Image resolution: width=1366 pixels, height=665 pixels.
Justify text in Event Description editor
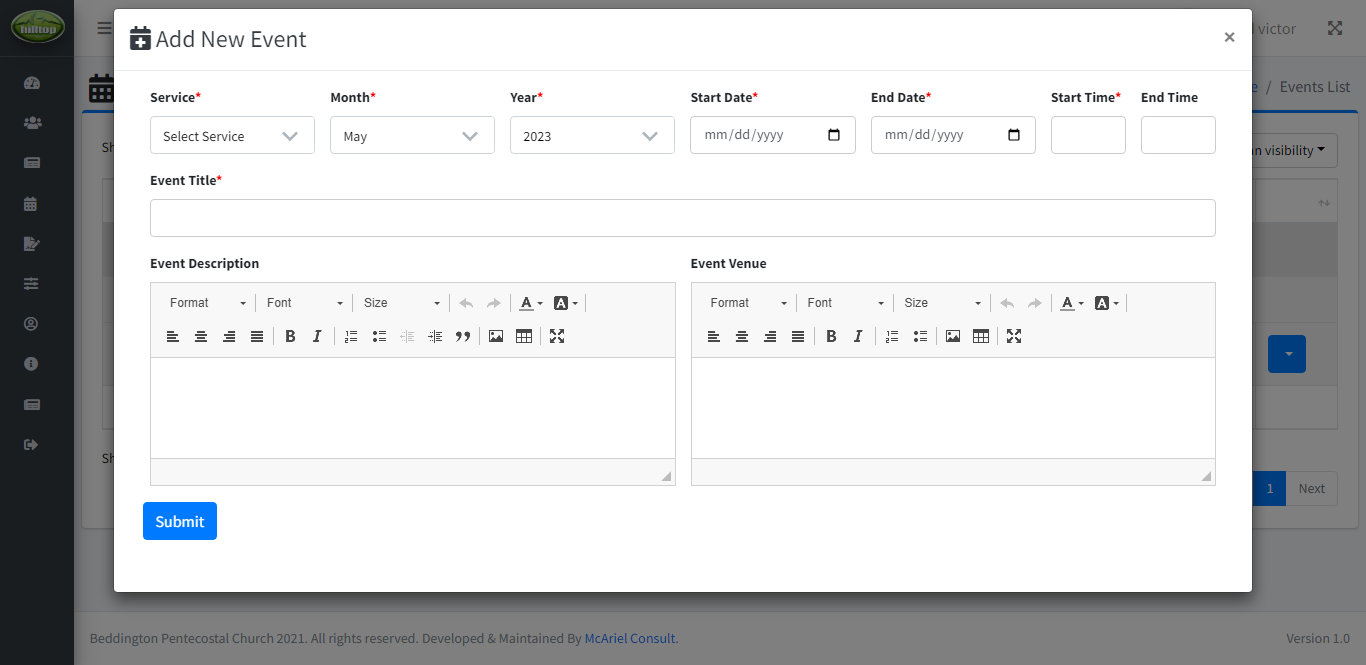[x=257, y=336]
